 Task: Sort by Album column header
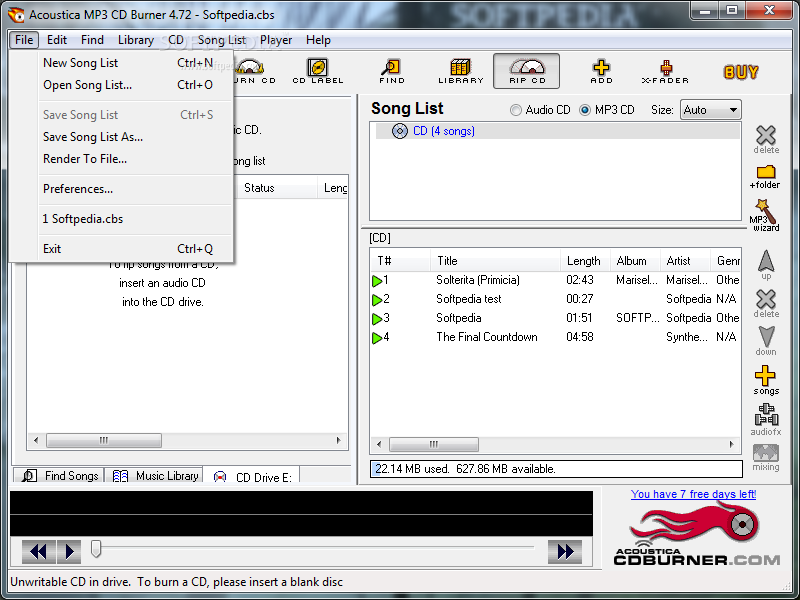coord(635,261)
